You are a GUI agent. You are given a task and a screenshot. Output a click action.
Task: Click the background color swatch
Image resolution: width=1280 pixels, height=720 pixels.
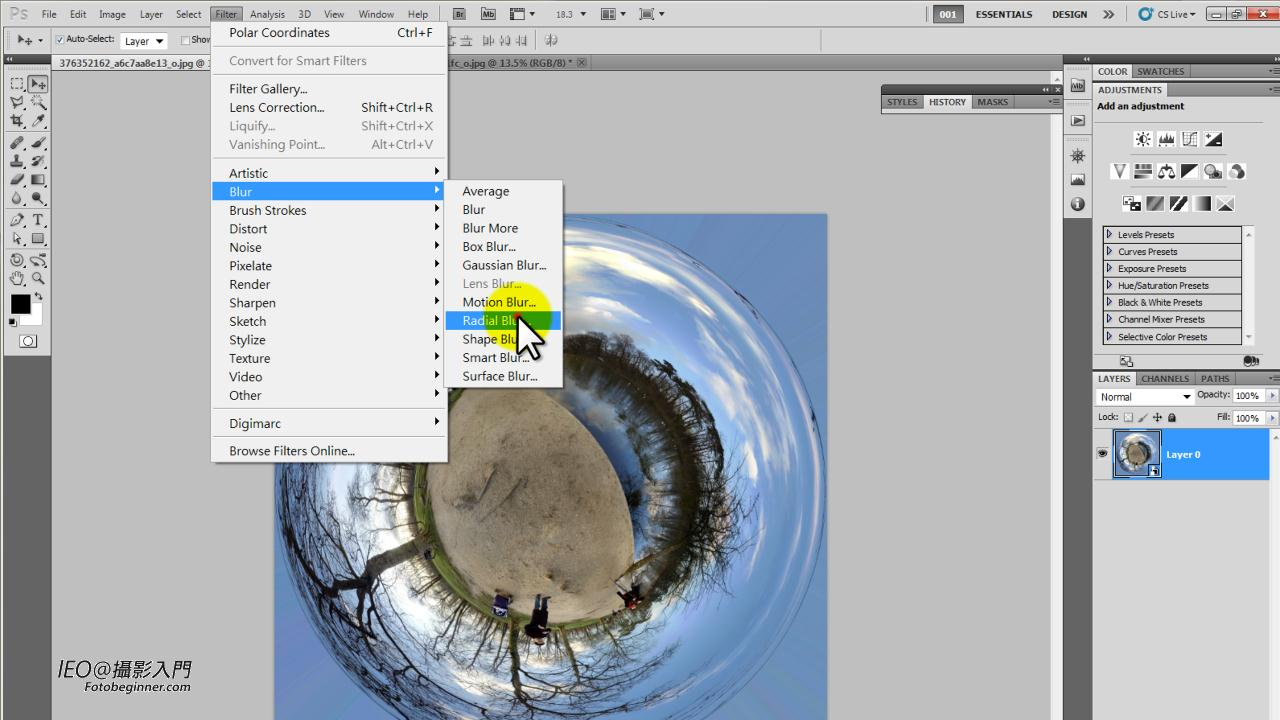pyautogui.click(x=36, y=318)
